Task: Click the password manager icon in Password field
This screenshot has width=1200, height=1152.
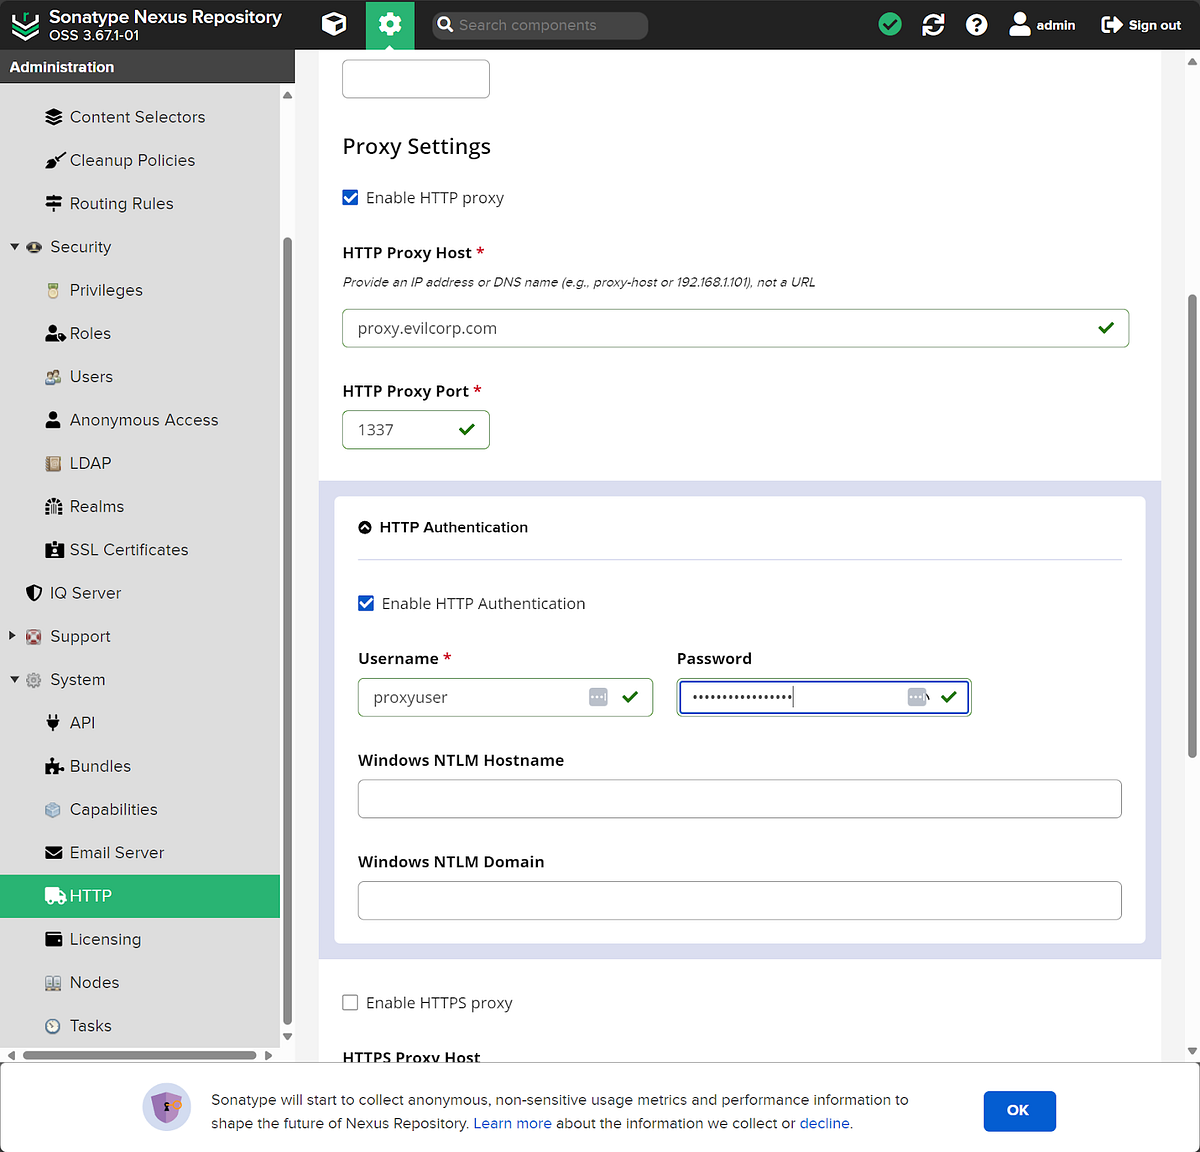Action: pos(917,697)
